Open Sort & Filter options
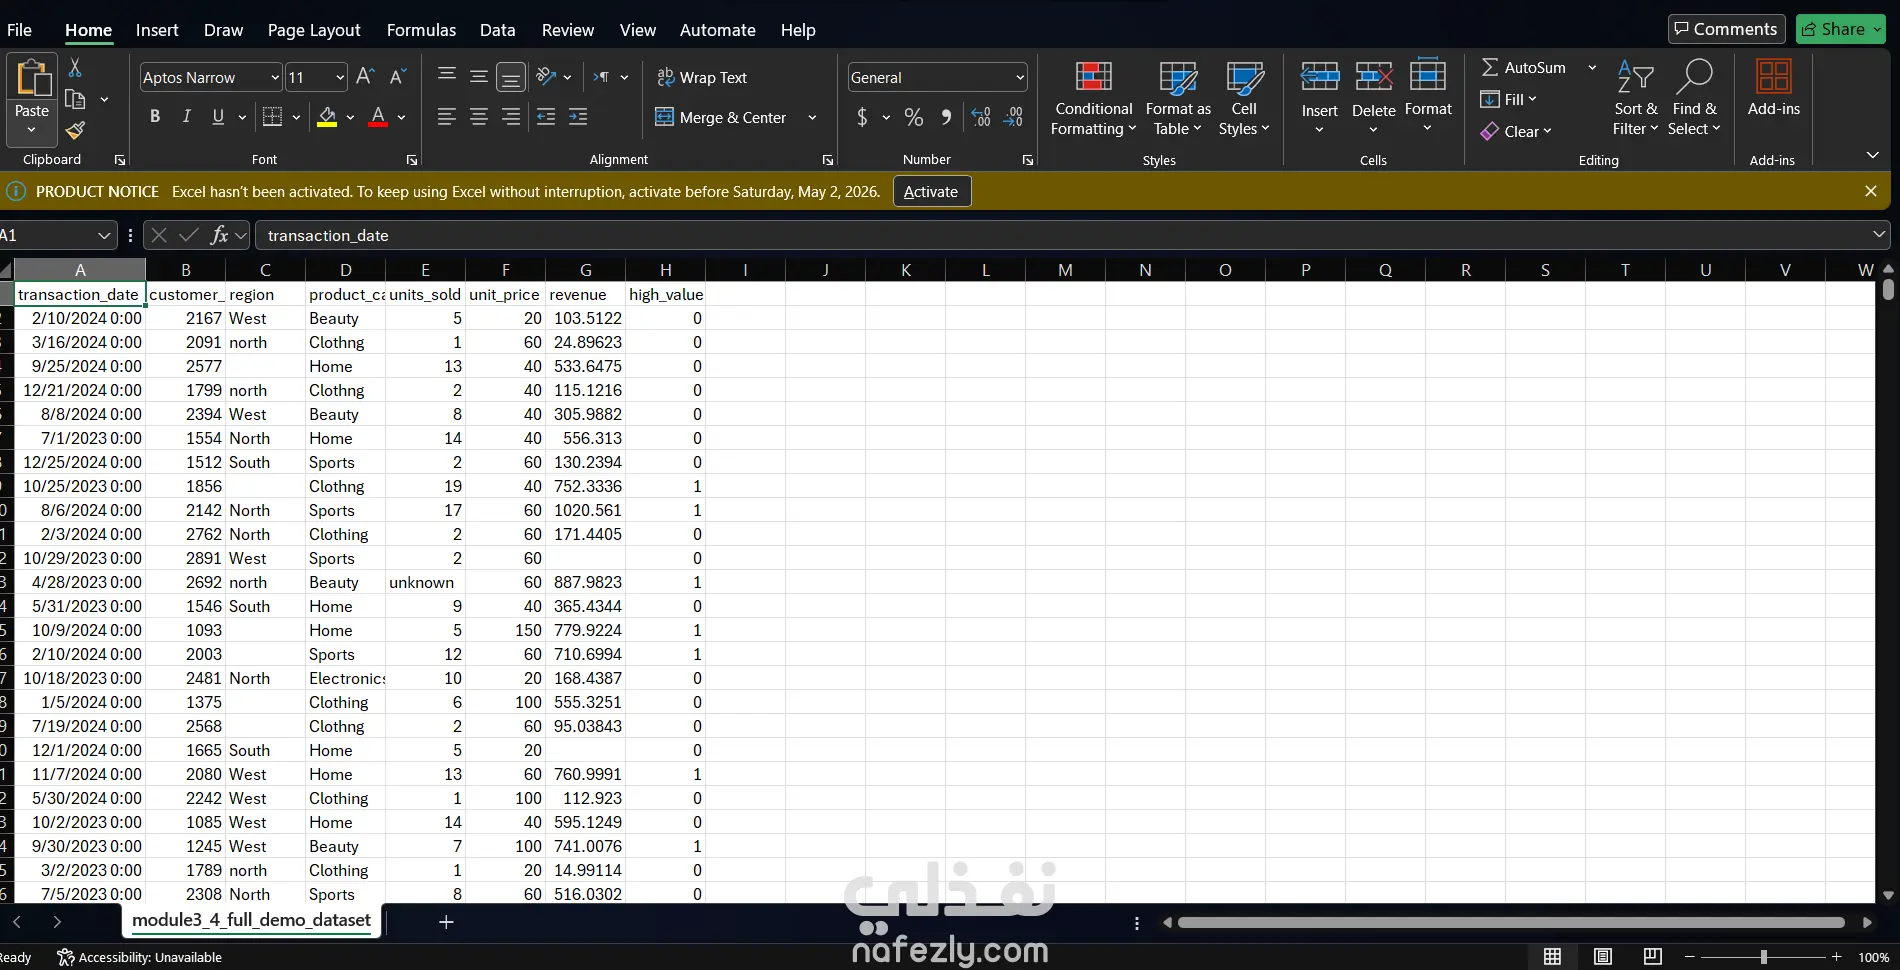Viewport: 1900px width, 970px height. point(1635,98)
